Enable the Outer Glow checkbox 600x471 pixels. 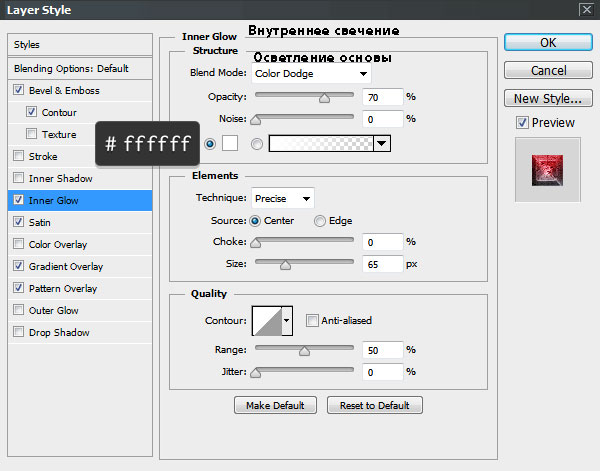(18, 310)
